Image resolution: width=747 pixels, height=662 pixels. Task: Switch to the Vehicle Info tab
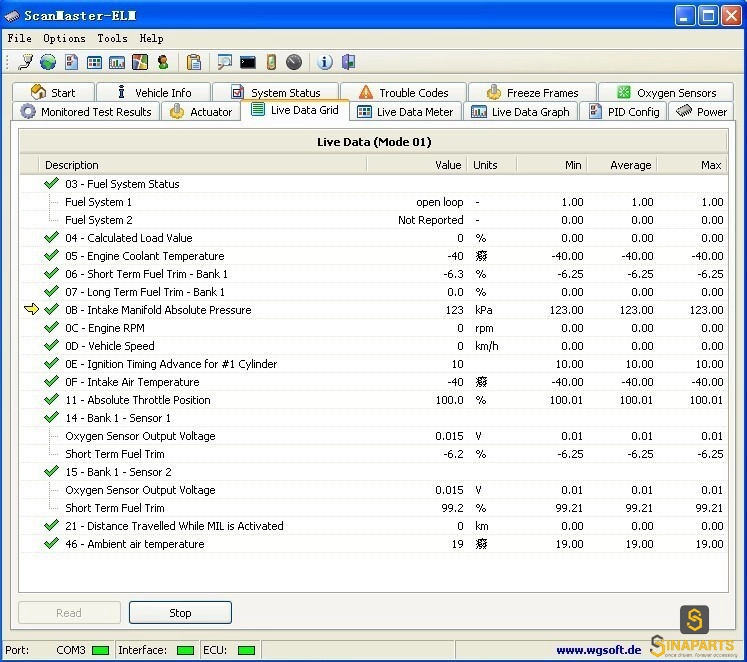[x=153, y=92]
